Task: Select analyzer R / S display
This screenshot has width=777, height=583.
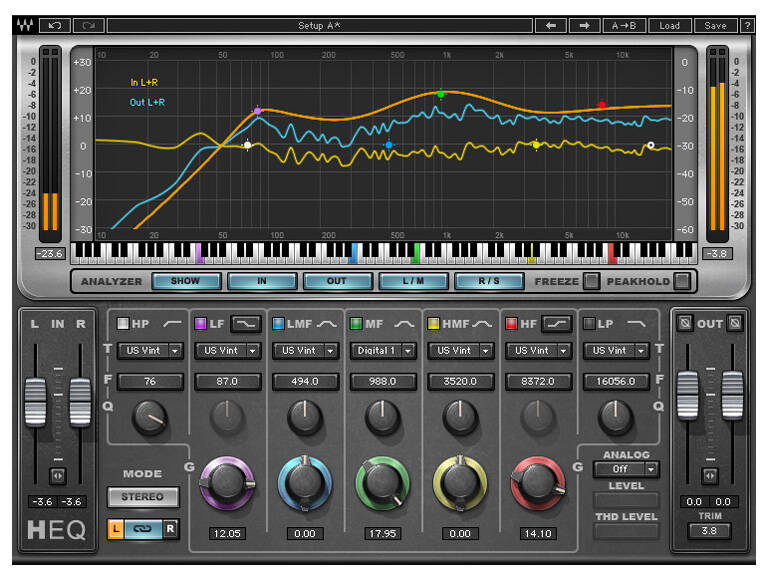Action: pyautogui.click(x=489, y=281)
